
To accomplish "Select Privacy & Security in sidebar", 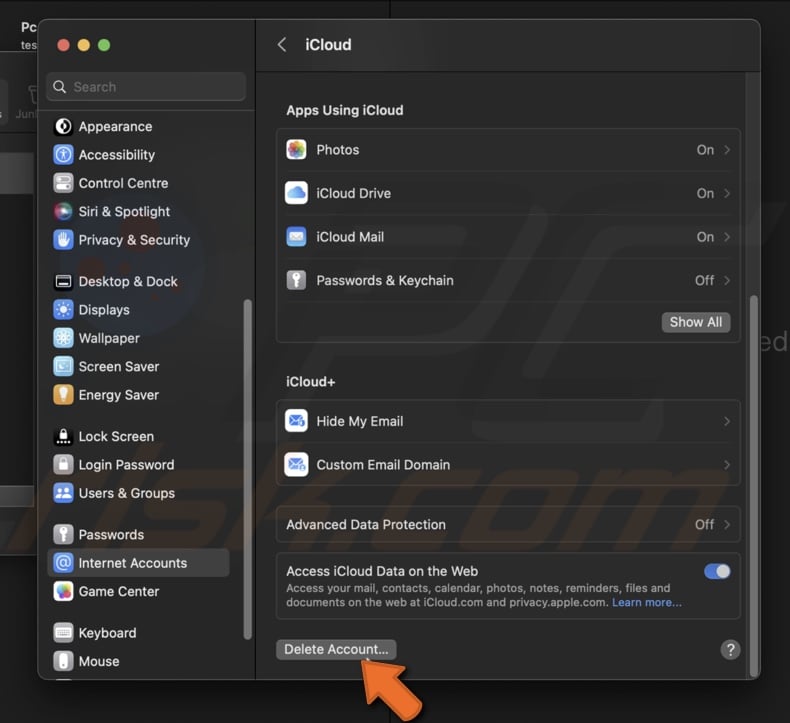I will coord(133,240).
